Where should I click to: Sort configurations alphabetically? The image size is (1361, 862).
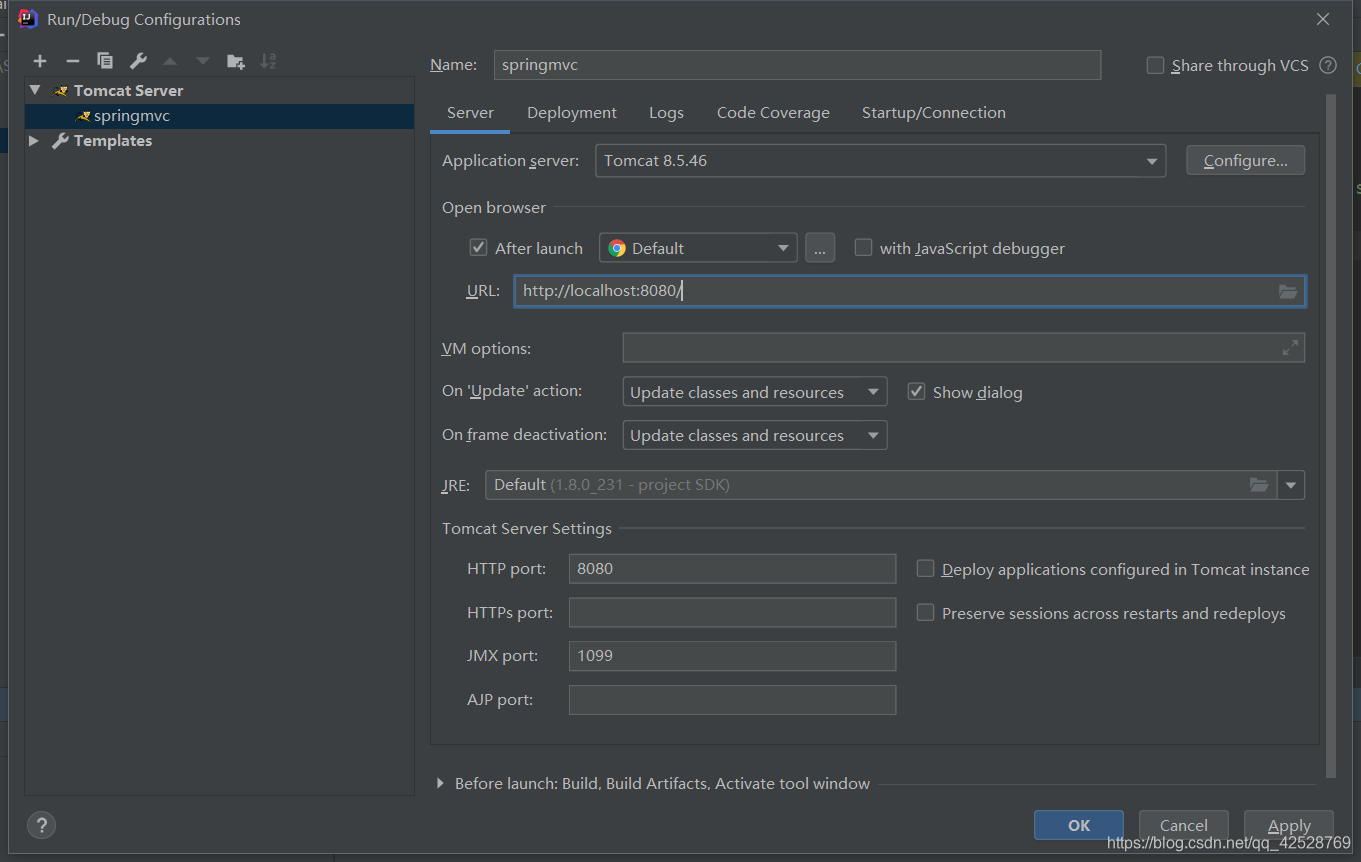268,62
